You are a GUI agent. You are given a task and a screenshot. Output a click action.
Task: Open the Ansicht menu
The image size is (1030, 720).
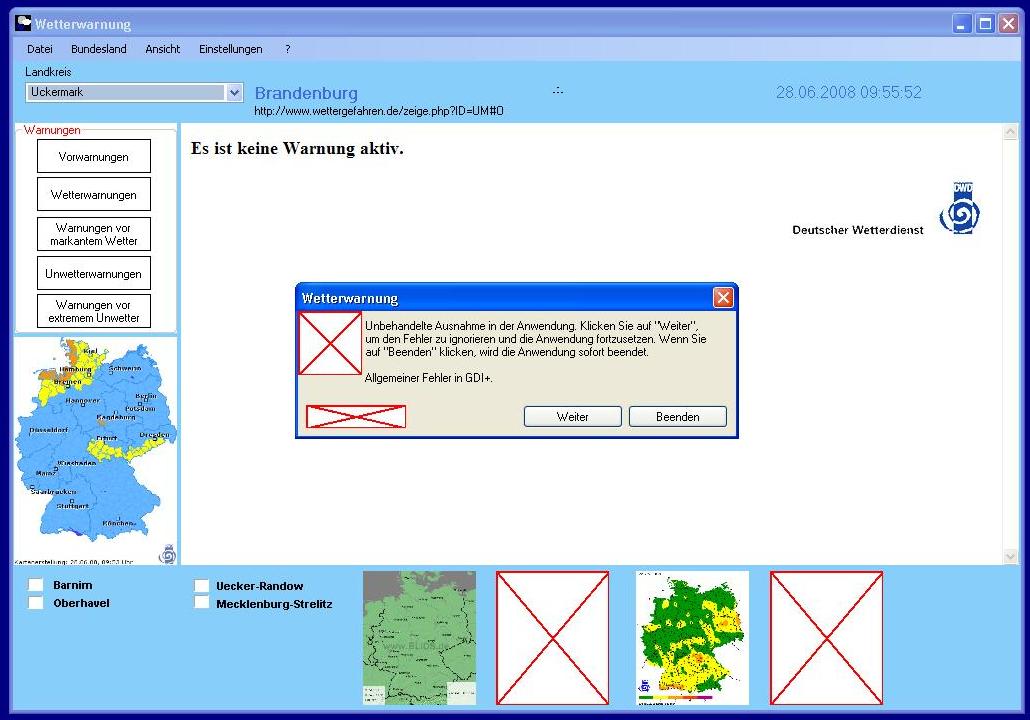click(162, 49)
